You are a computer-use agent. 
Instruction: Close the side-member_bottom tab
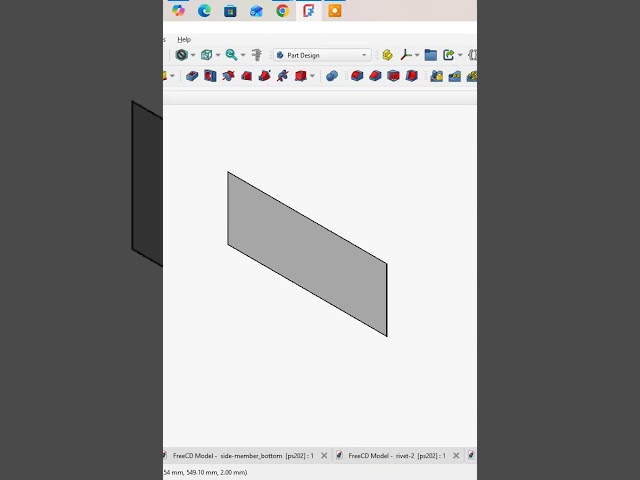coord(324,456)
